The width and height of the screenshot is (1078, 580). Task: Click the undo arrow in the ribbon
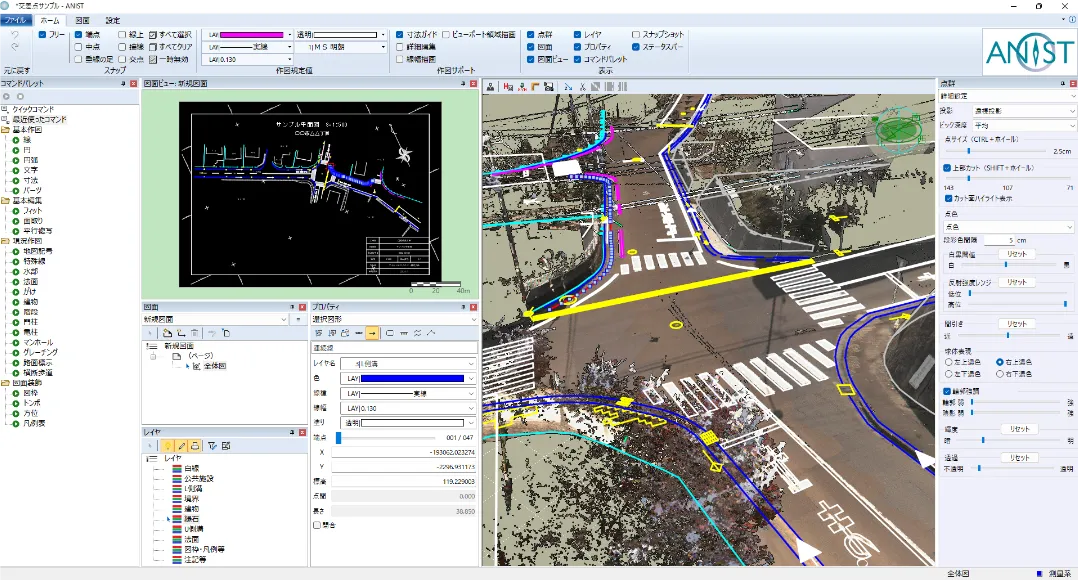15,34
